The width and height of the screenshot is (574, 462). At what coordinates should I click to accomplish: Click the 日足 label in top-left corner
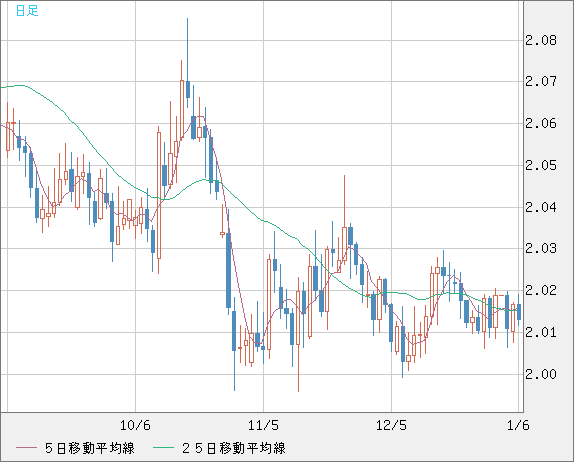(x=27, y=11)
